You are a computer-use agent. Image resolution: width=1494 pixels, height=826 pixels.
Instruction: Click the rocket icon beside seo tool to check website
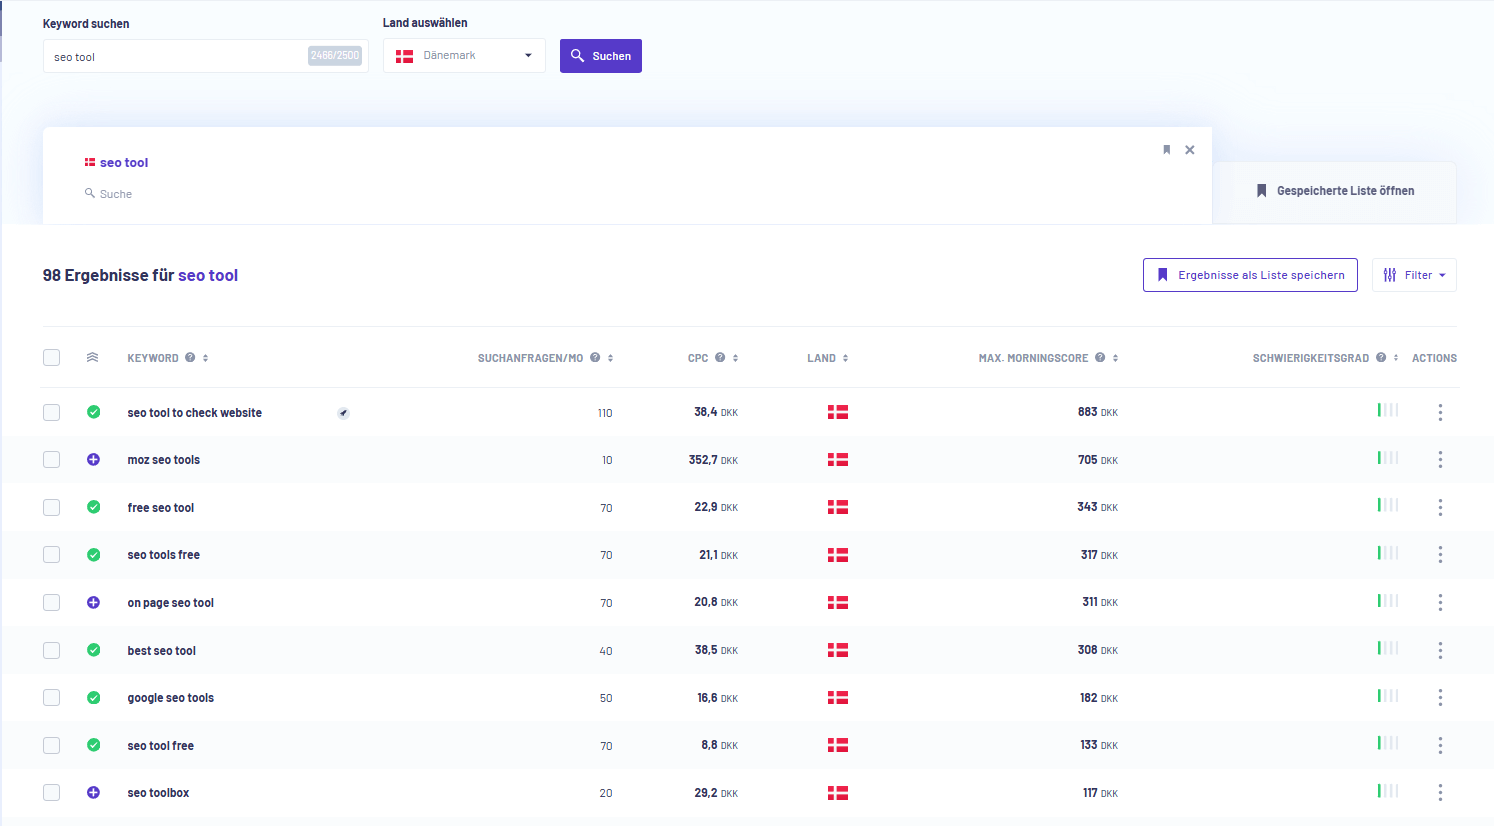pyautogui.click(x=343, y=413)
